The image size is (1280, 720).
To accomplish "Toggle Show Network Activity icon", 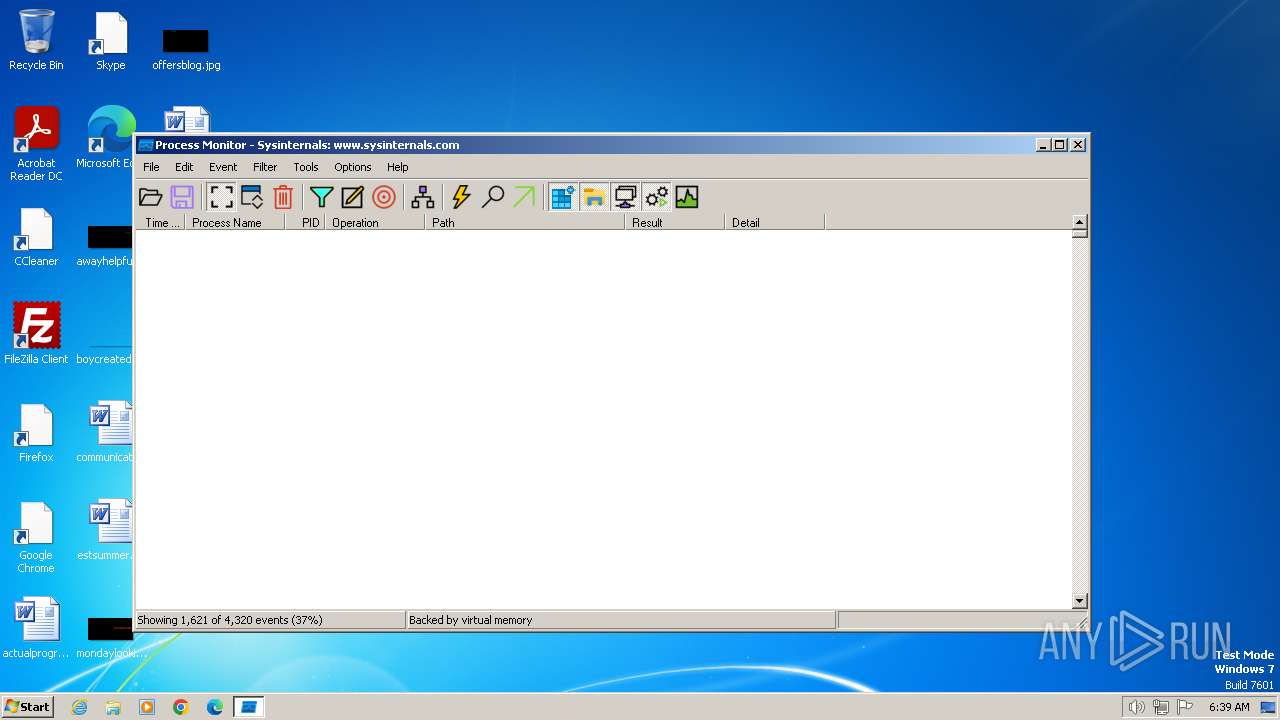I will click(x=625, y=197).
